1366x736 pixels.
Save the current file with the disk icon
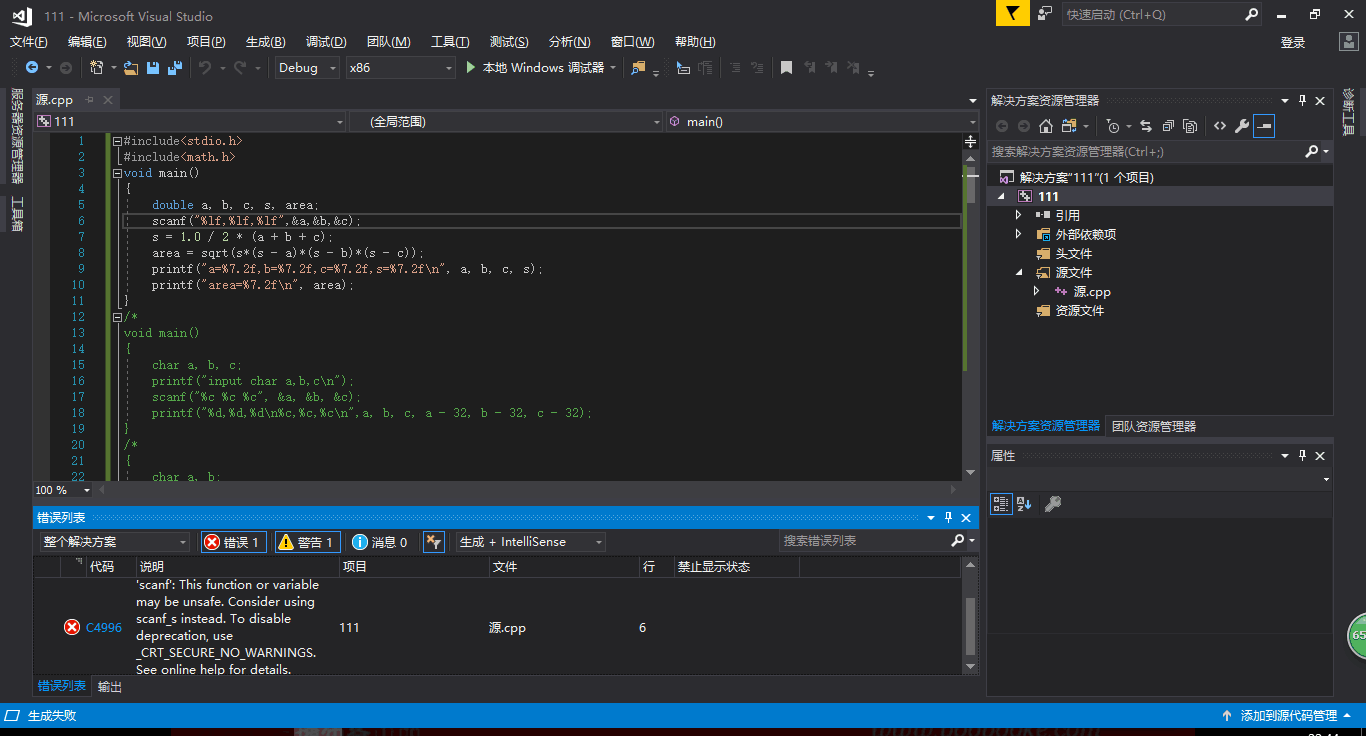pyautogui.click(x=153, y=68)
